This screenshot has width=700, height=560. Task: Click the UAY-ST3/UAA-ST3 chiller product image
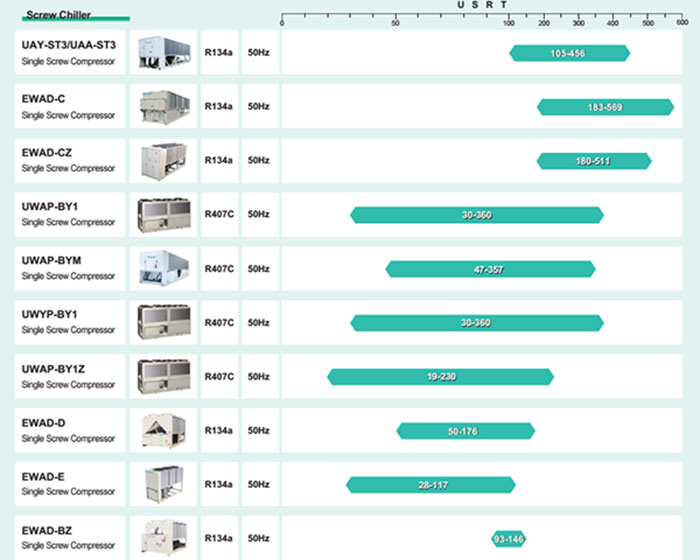[163, 53]
